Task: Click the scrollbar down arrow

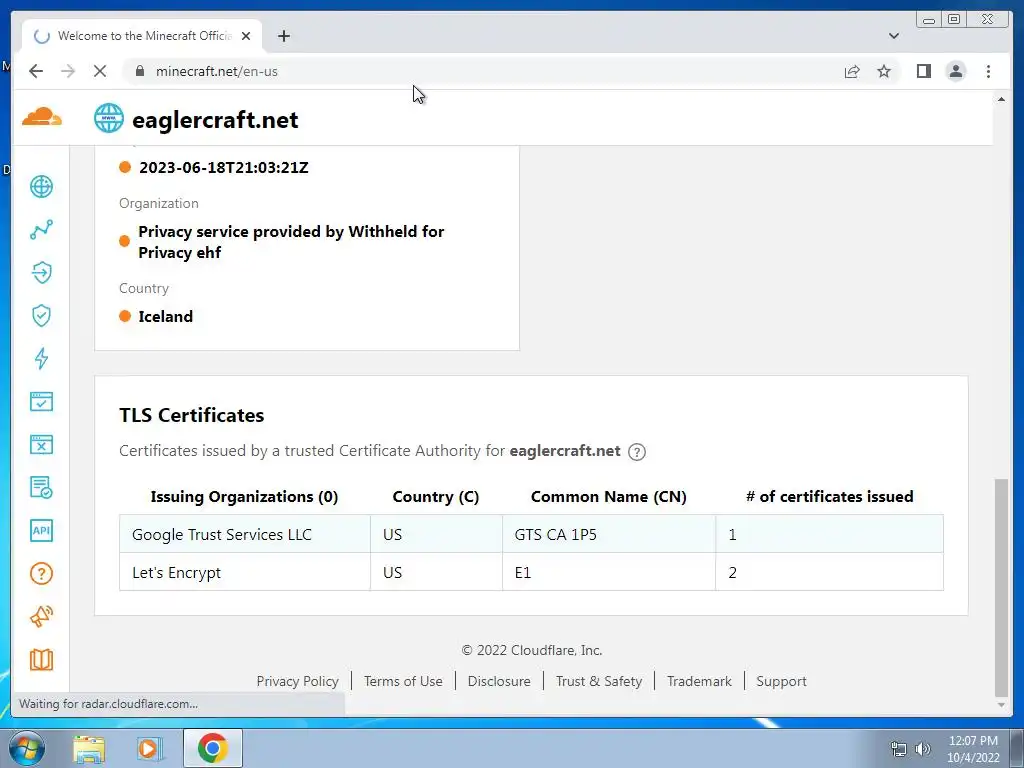Action: point(1001,705)
